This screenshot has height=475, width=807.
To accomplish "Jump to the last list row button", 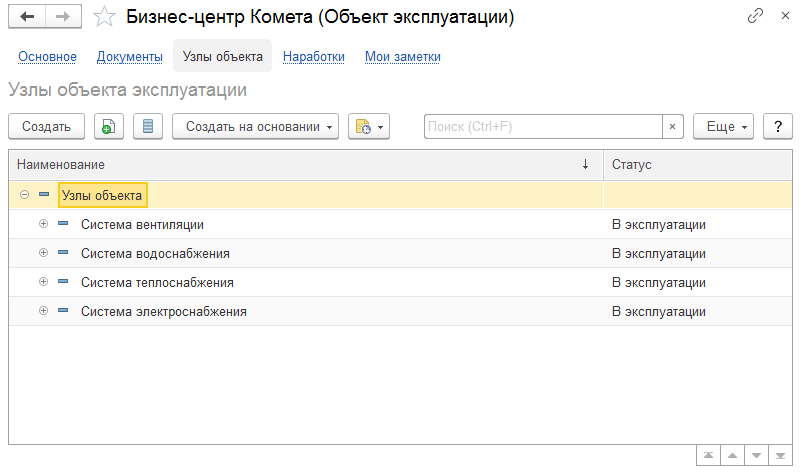I will pyautogui.click(x=780, y=455).
